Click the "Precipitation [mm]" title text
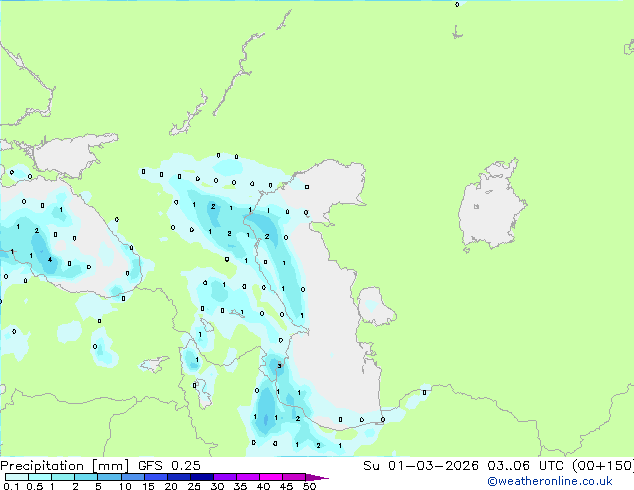This screenshot has width=634, height=490. [65, 466]
